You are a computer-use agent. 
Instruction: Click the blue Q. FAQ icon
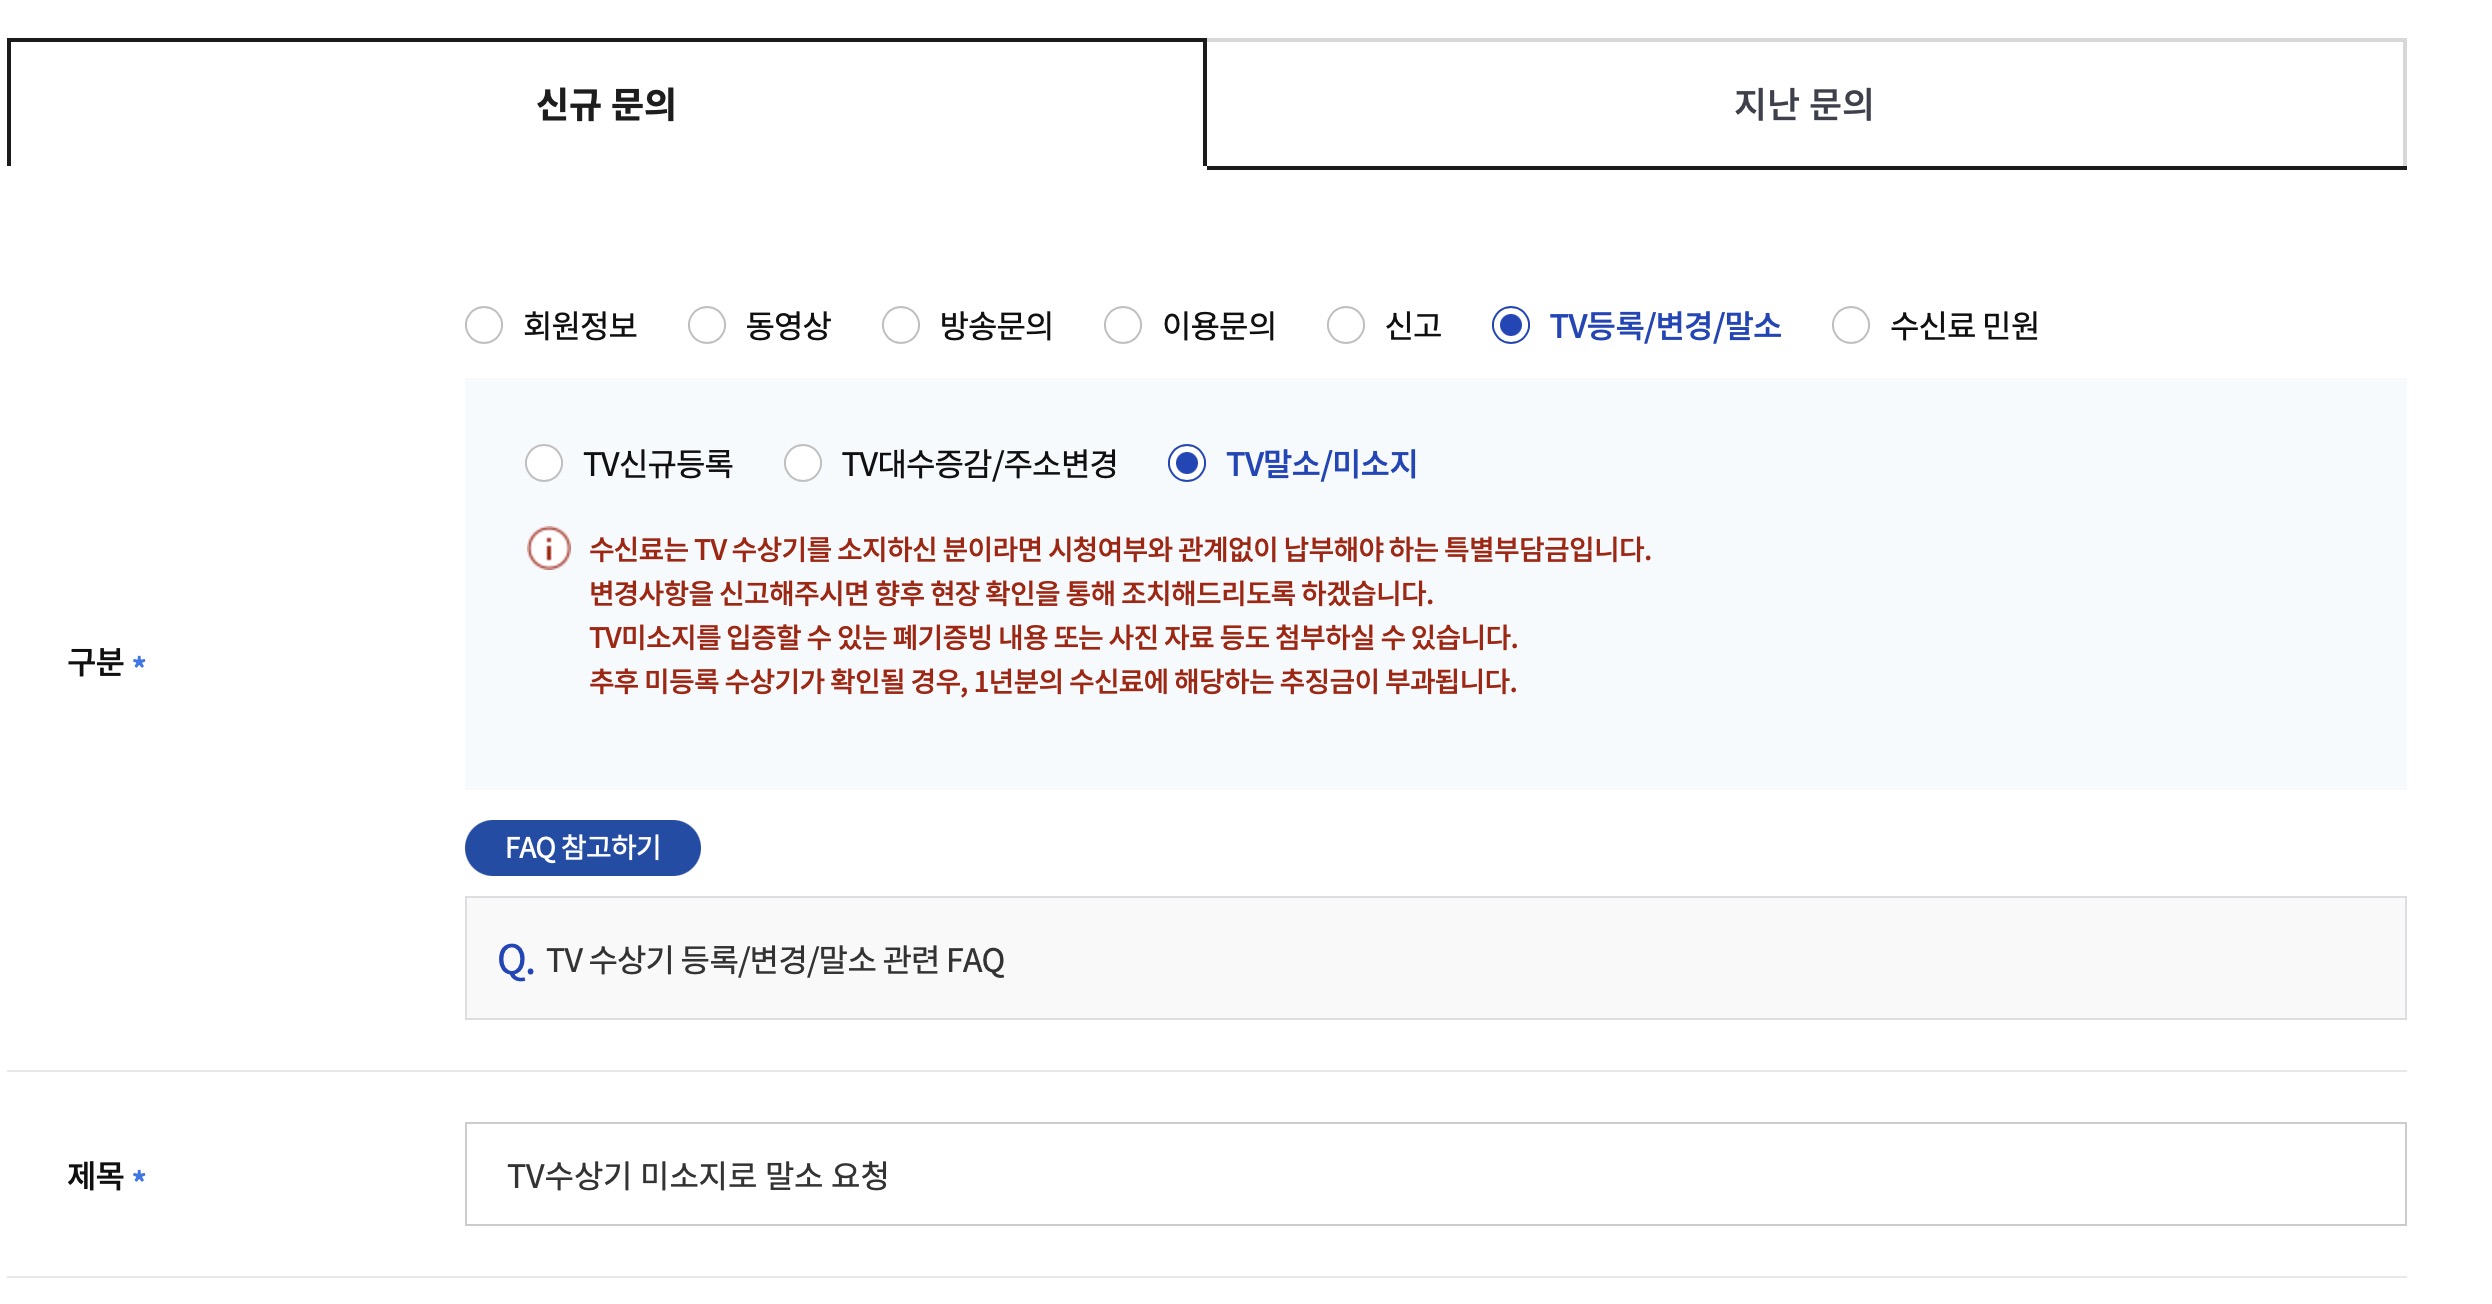coord(515,960)
